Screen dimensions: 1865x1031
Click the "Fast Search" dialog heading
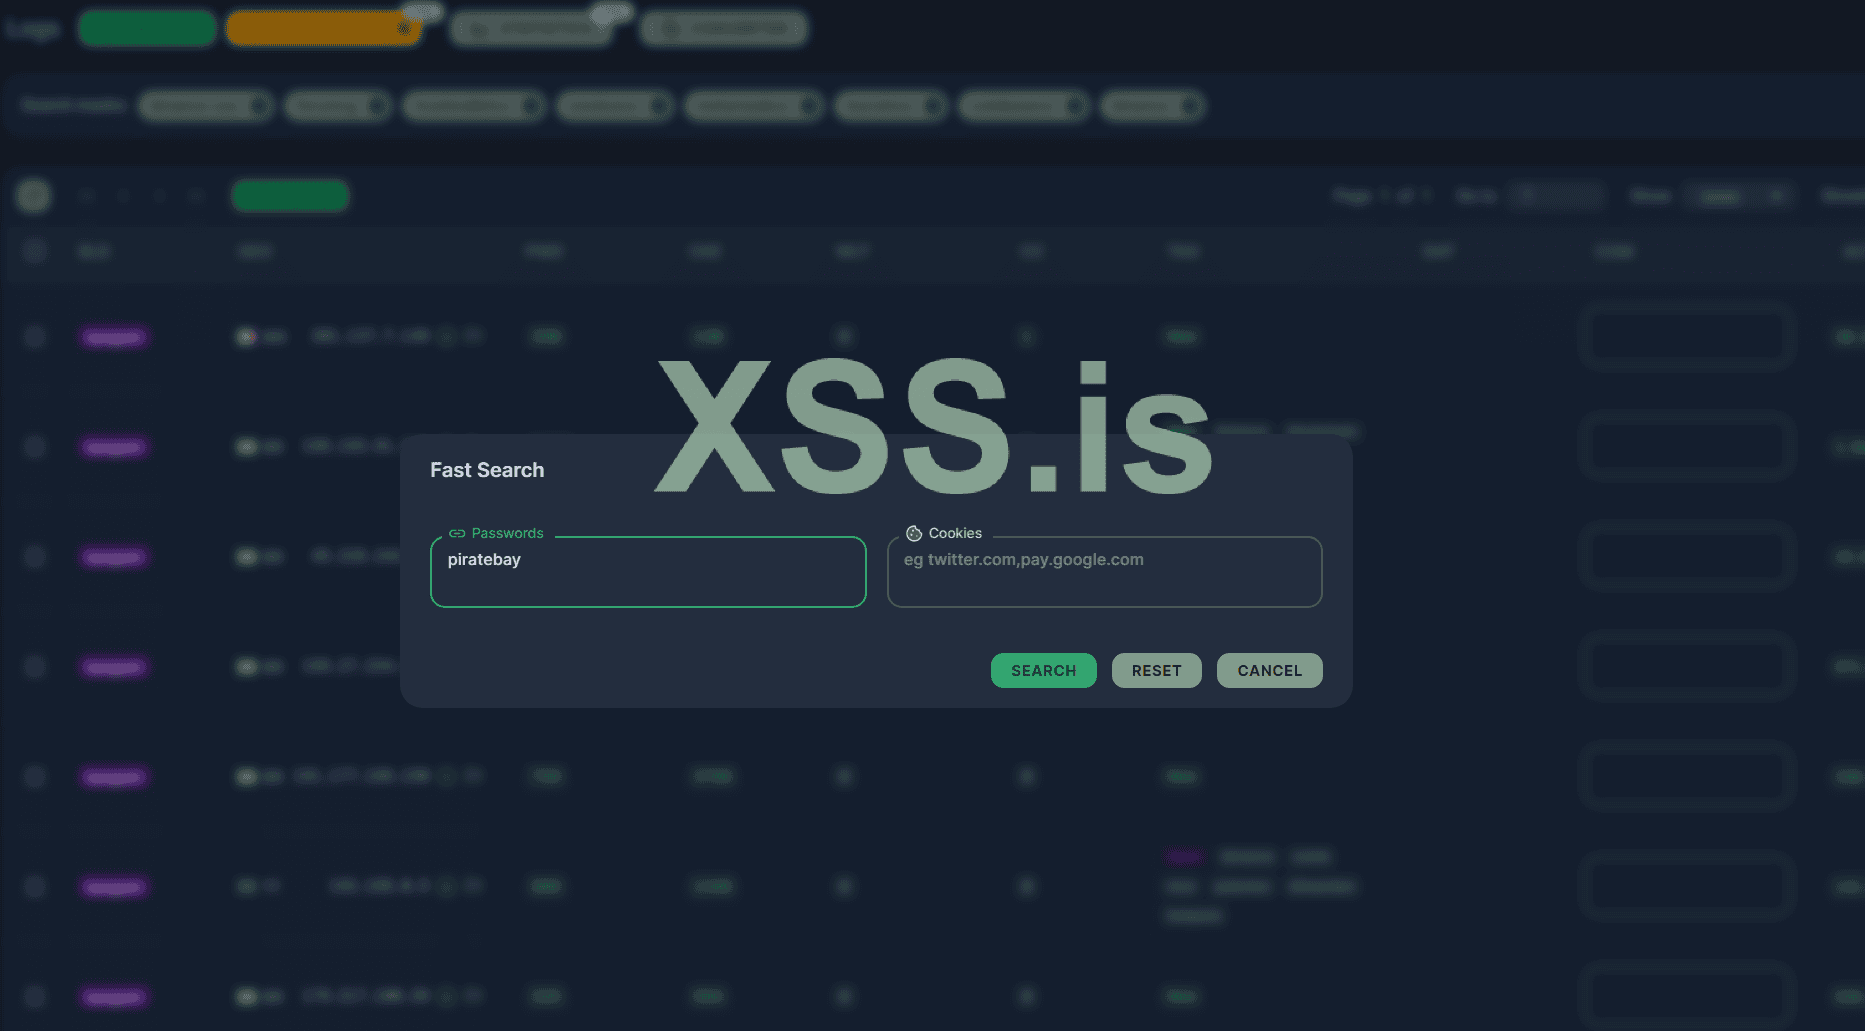487,470
